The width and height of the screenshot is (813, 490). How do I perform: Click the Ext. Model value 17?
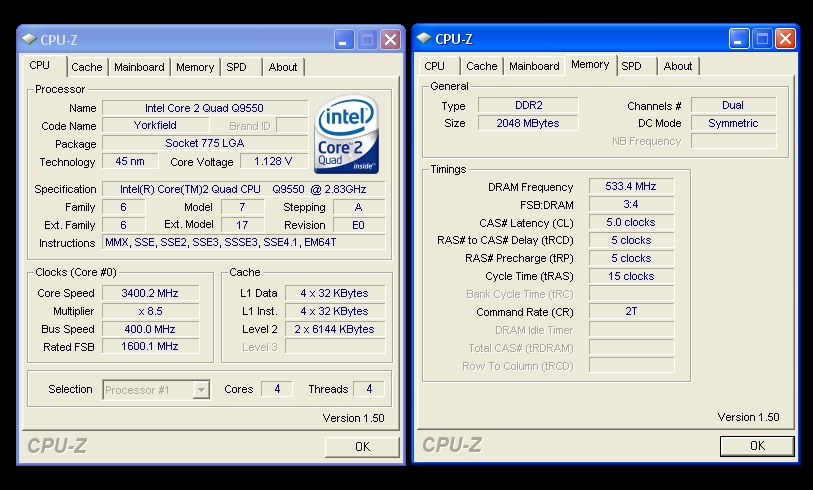(242, 225)
